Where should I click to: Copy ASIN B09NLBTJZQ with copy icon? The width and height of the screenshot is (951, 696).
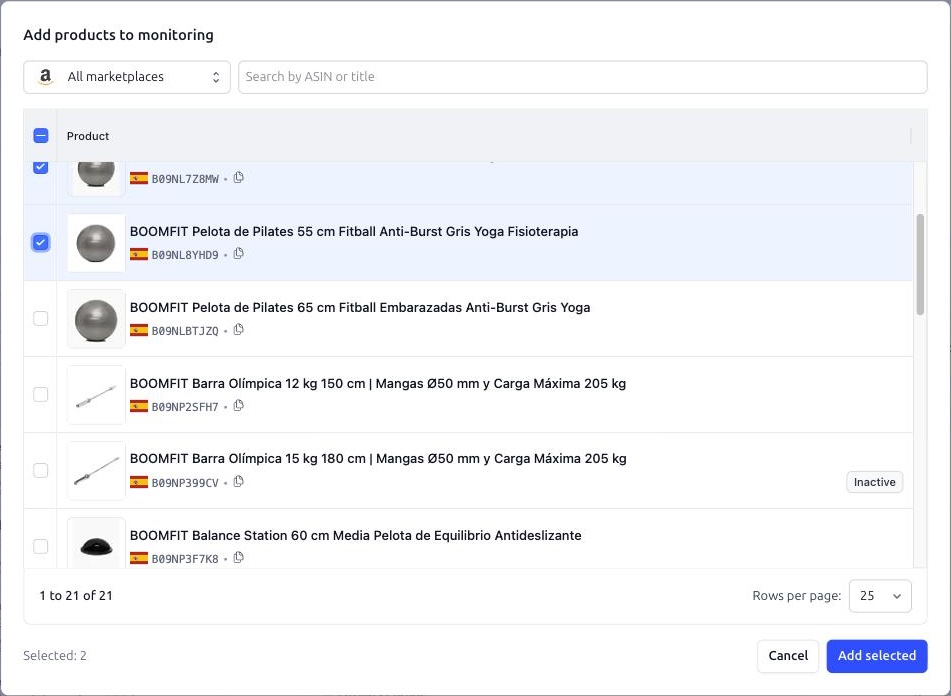(x=238, y=330)
